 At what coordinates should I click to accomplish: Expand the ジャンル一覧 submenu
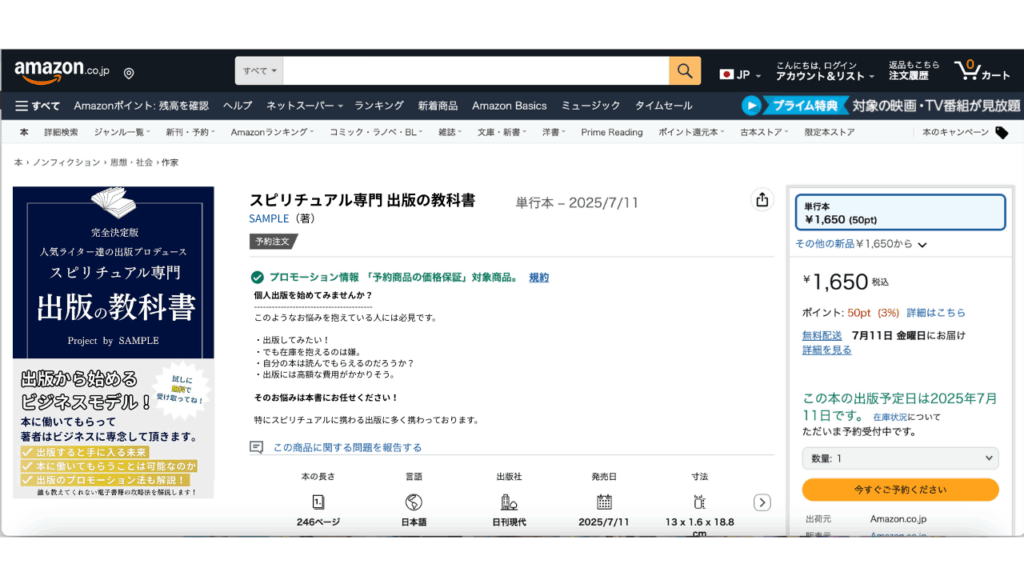pyautogui.click(x=121, y=133)
